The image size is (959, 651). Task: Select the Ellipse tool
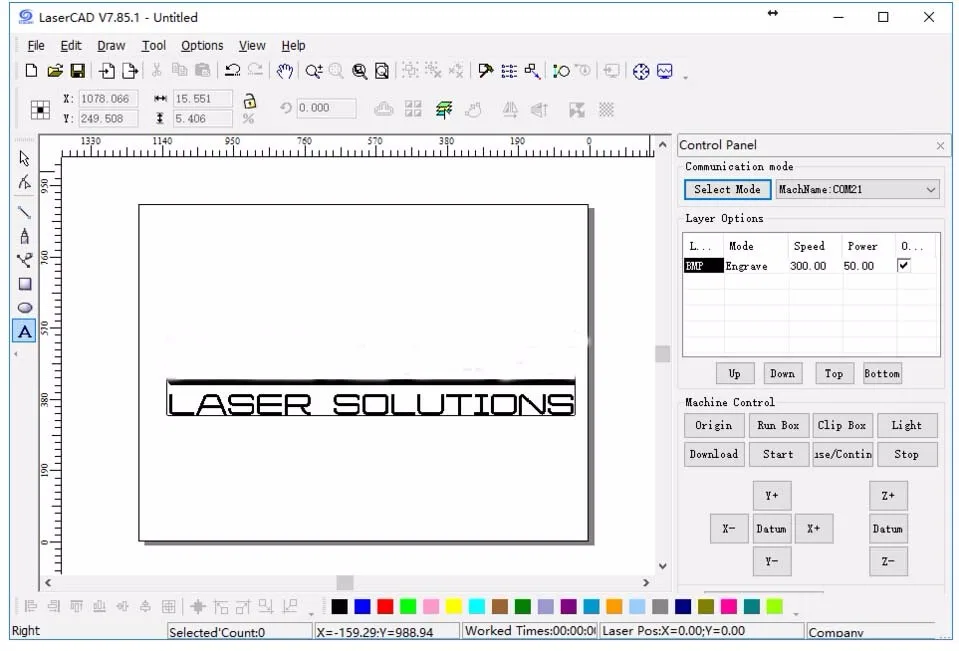[23, 307]
